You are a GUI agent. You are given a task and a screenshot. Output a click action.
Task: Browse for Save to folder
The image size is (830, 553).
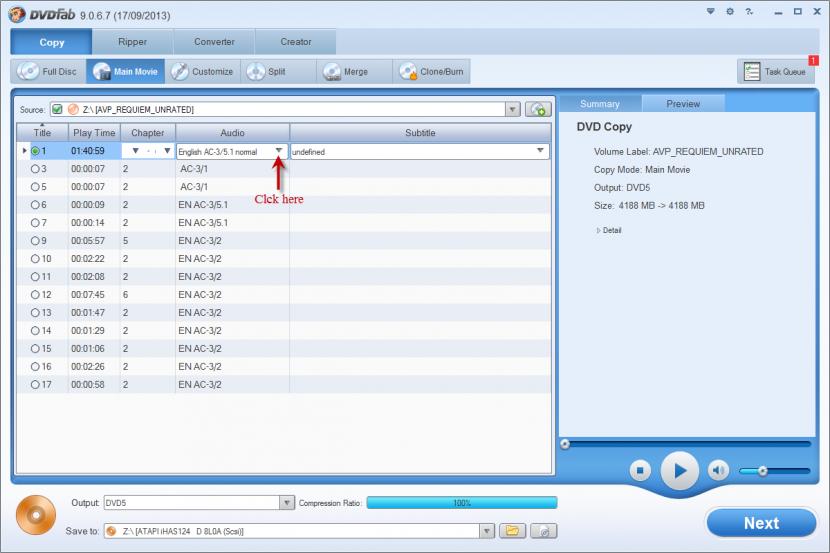click(x=512, y=531)
